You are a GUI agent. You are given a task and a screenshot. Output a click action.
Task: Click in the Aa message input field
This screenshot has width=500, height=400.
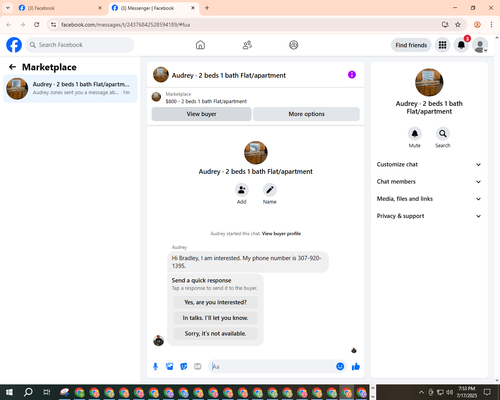pyautogui.click(x=272, y=367)
